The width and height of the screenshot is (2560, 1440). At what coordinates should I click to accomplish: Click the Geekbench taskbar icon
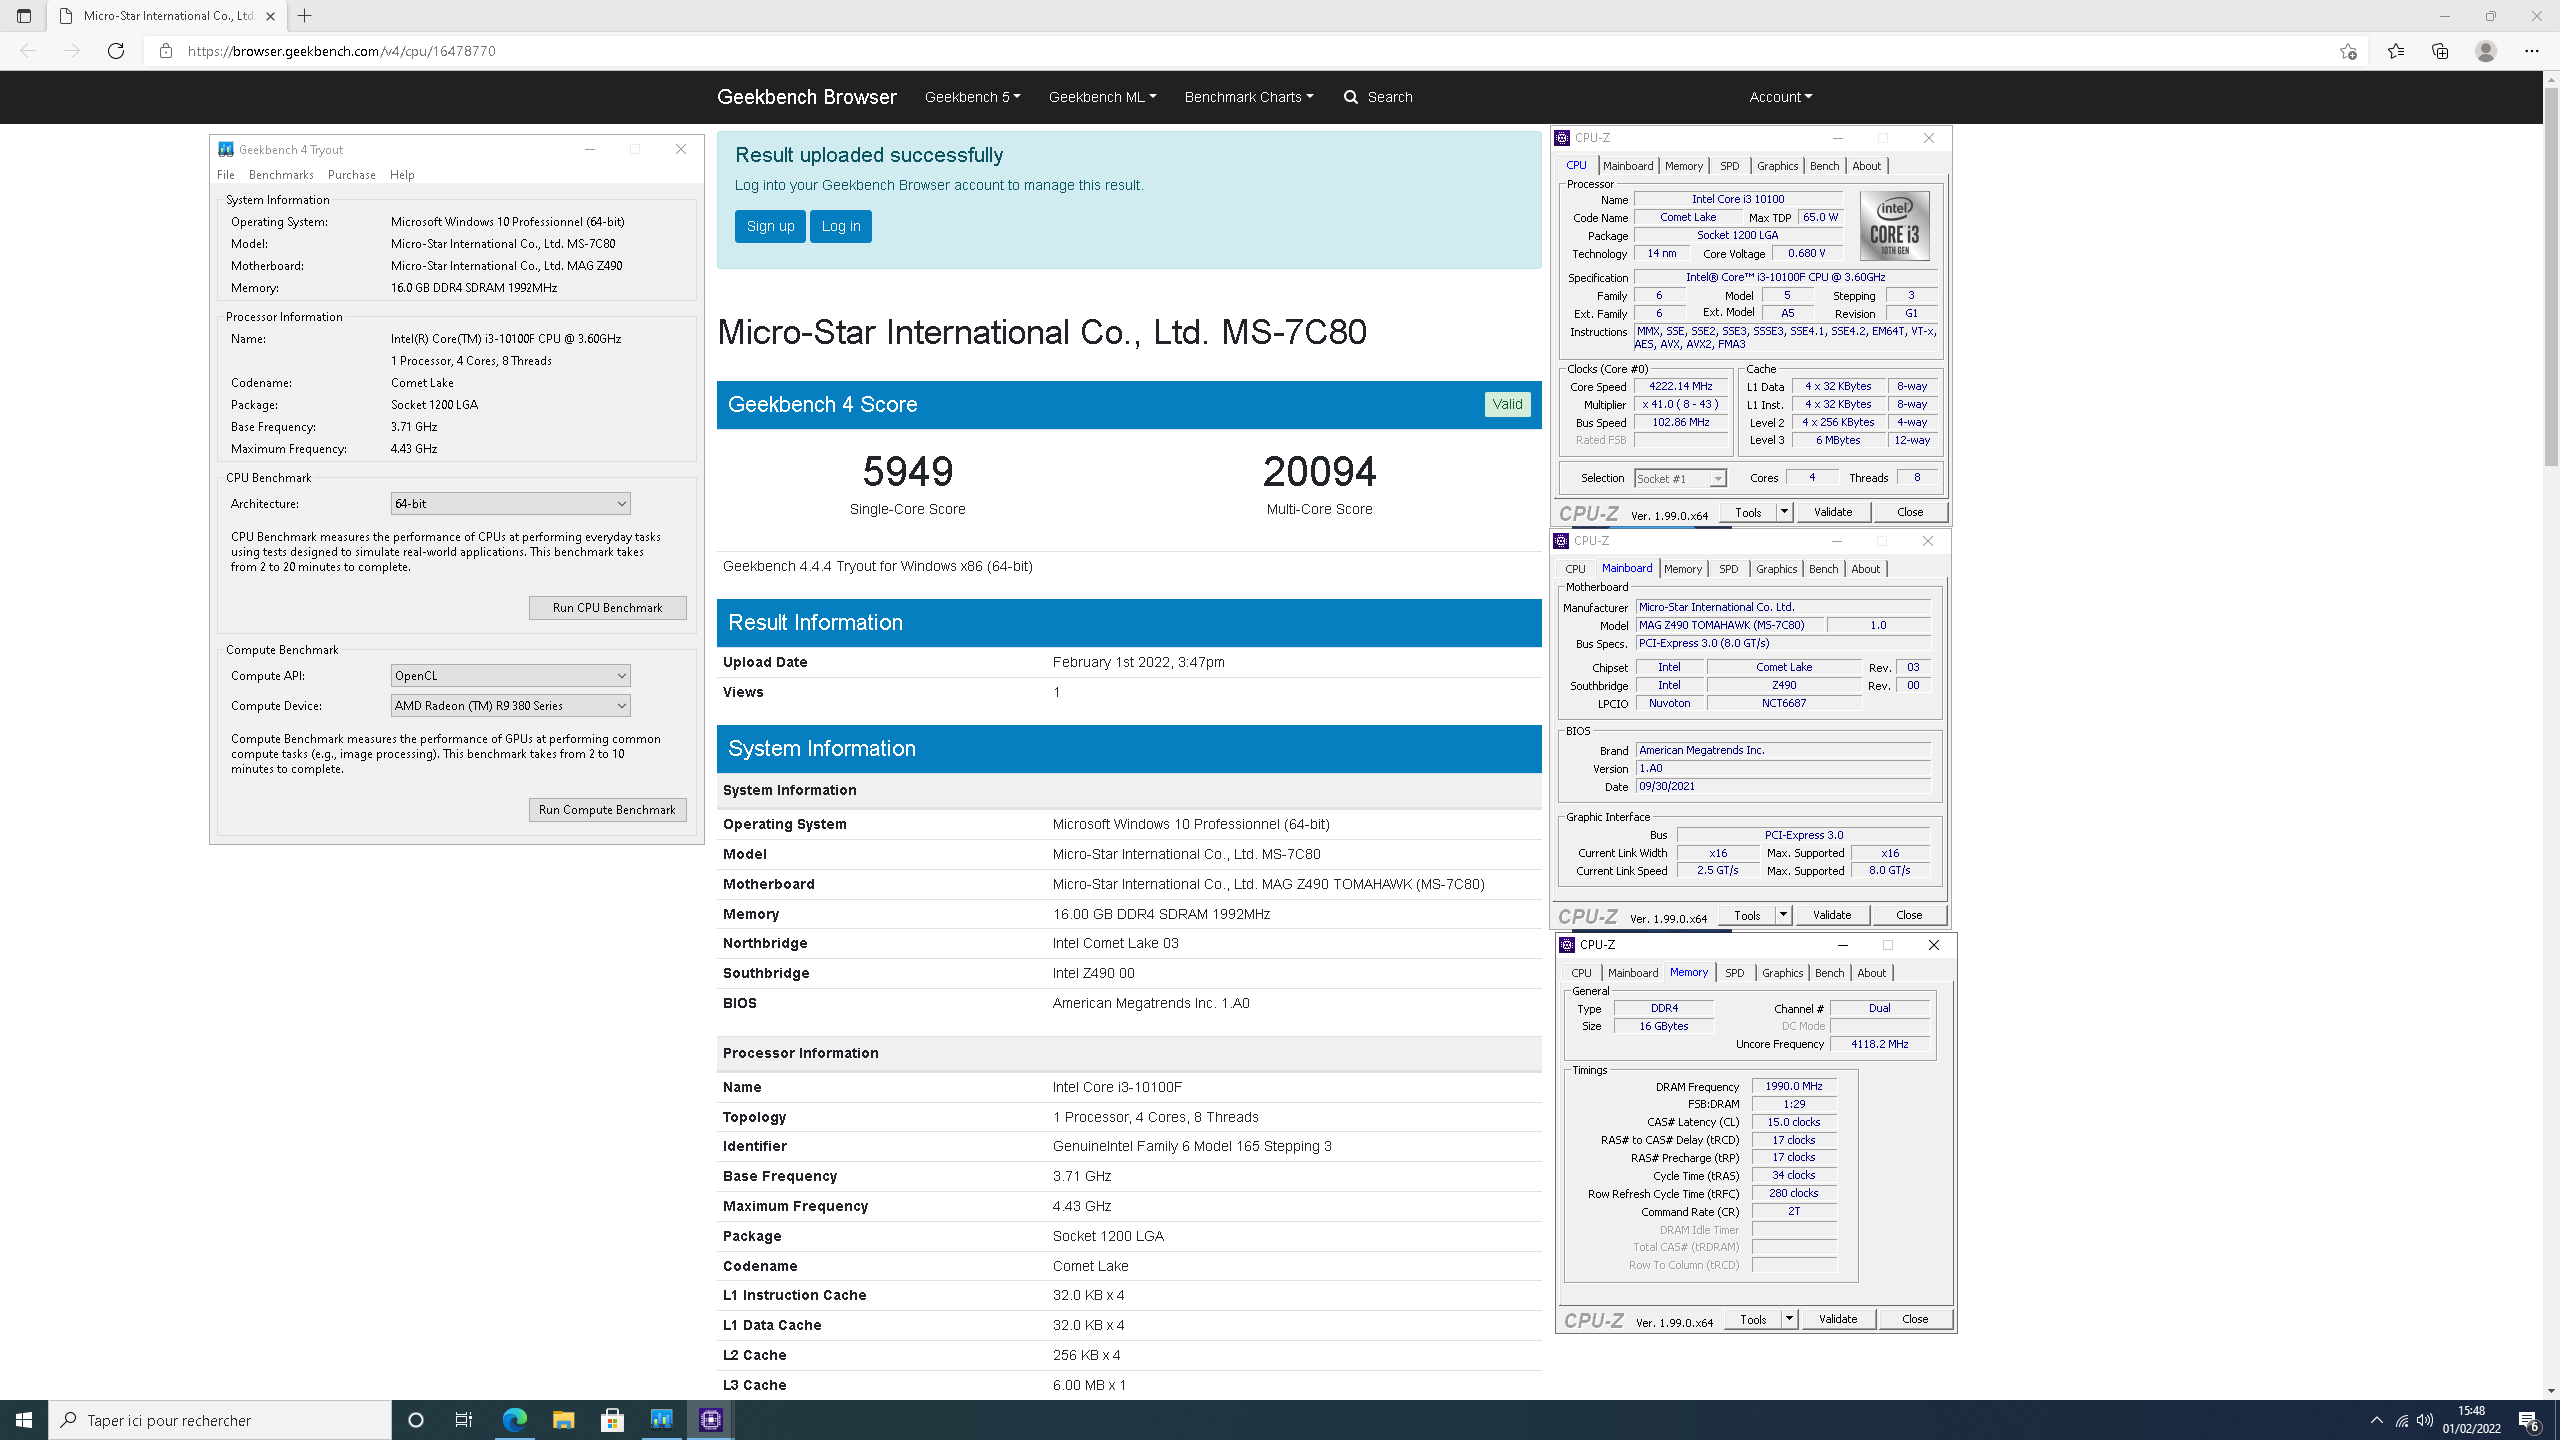(x=662, y=1420)
